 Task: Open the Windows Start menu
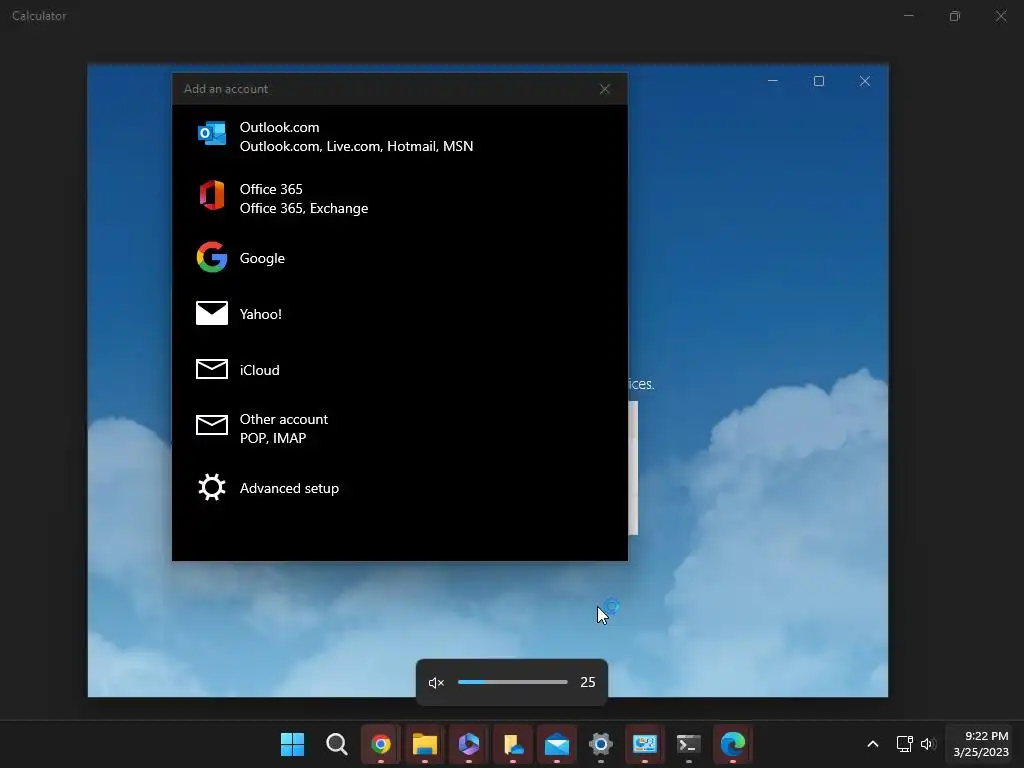click(293, 744)
